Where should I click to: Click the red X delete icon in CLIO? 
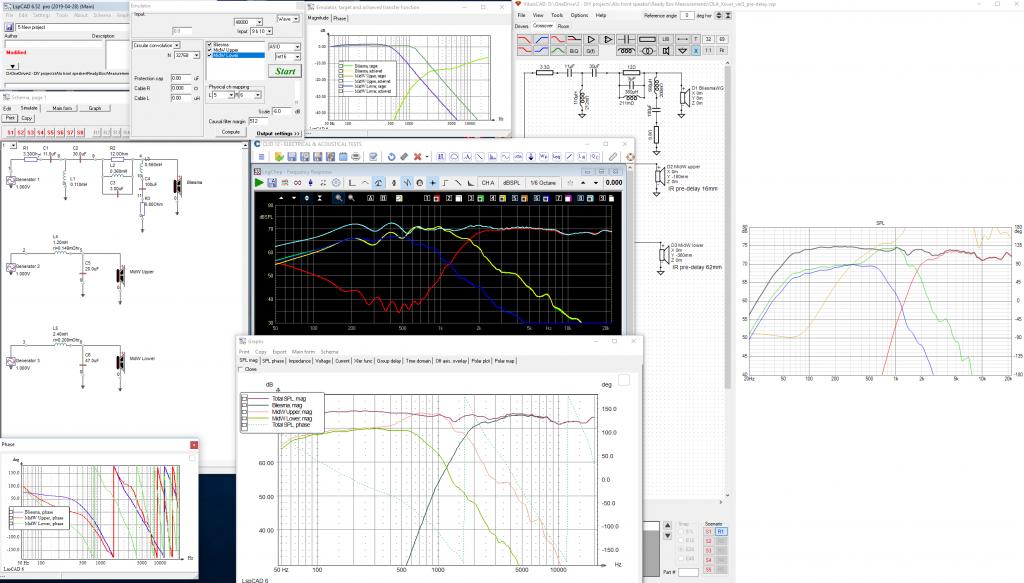click(x=417, y=157)
